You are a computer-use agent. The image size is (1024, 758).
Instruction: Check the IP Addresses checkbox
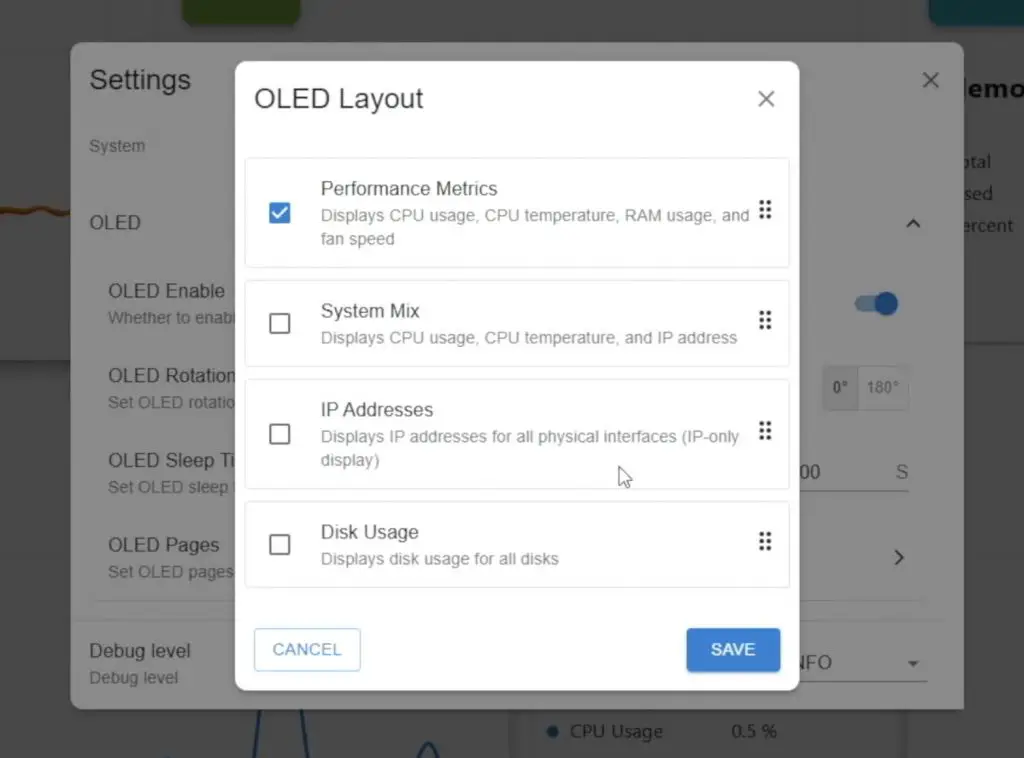(279, 433)
